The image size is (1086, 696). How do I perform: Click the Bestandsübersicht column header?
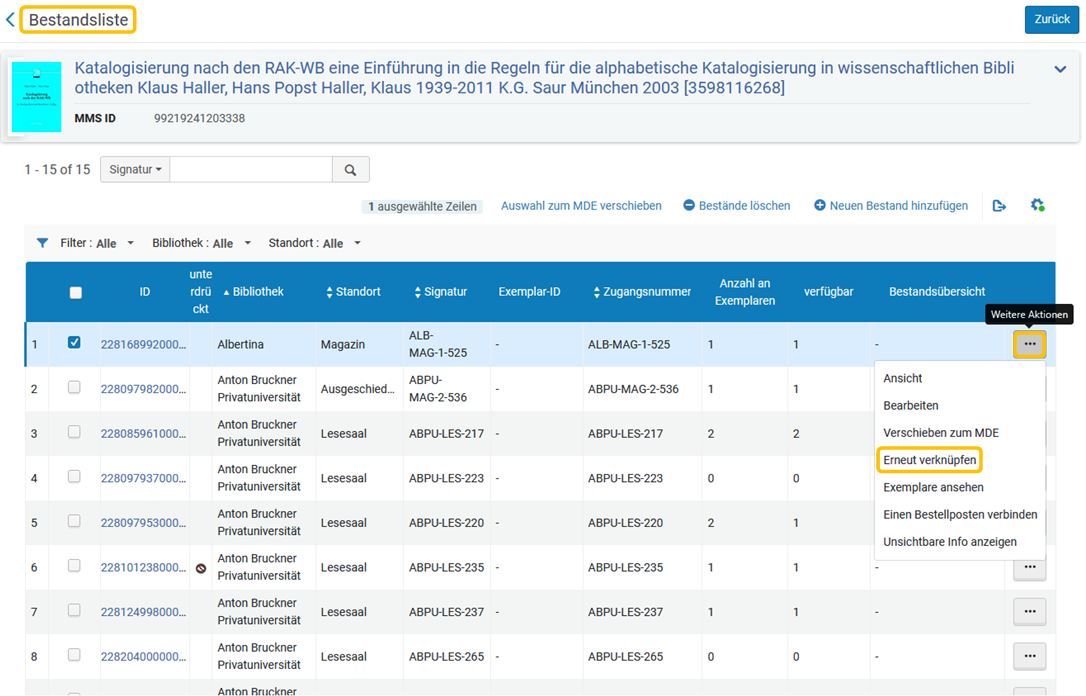[936, 292]
